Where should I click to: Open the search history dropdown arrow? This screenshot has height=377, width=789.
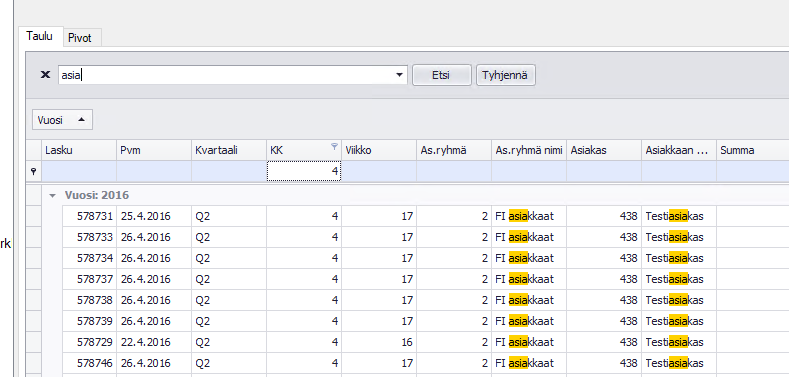pos(400,75)
